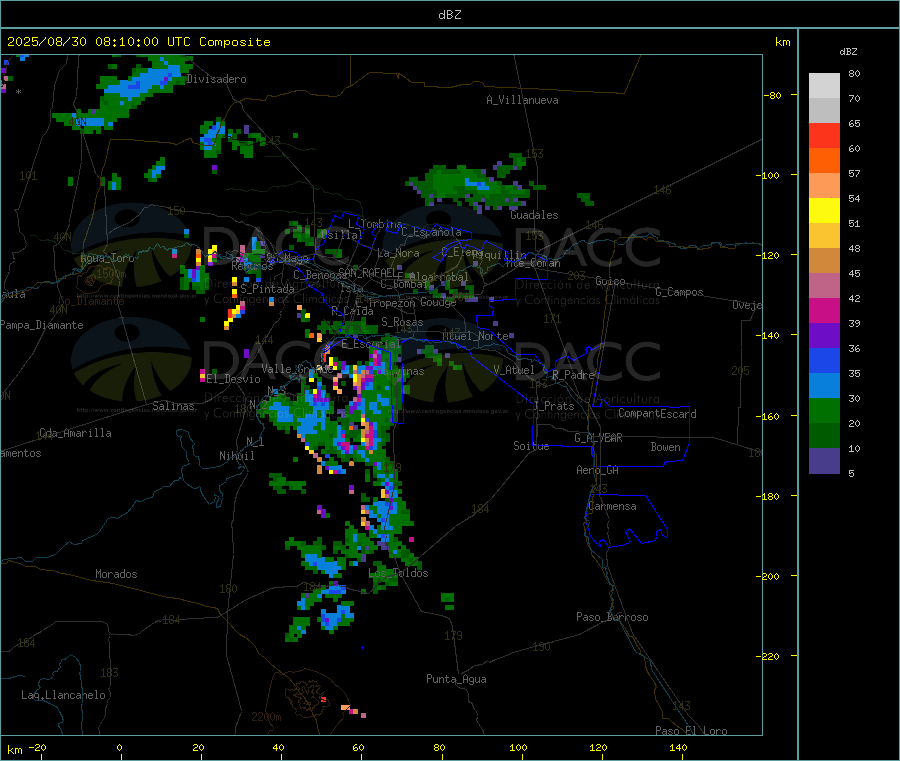Click the G_Campos location label
This screenshot has height=761, width=900.
click(x=680, y=292)
